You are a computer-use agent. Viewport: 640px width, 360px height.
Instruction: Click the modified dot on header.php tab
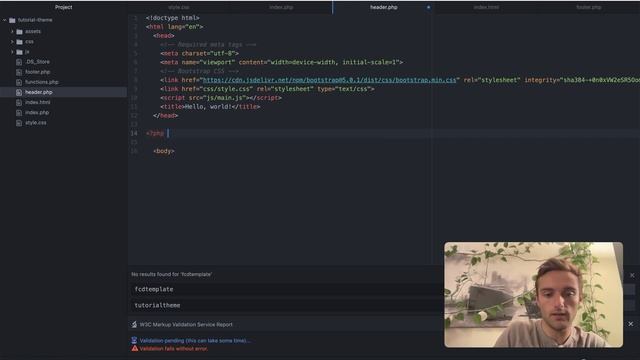[x=428, y=7]
